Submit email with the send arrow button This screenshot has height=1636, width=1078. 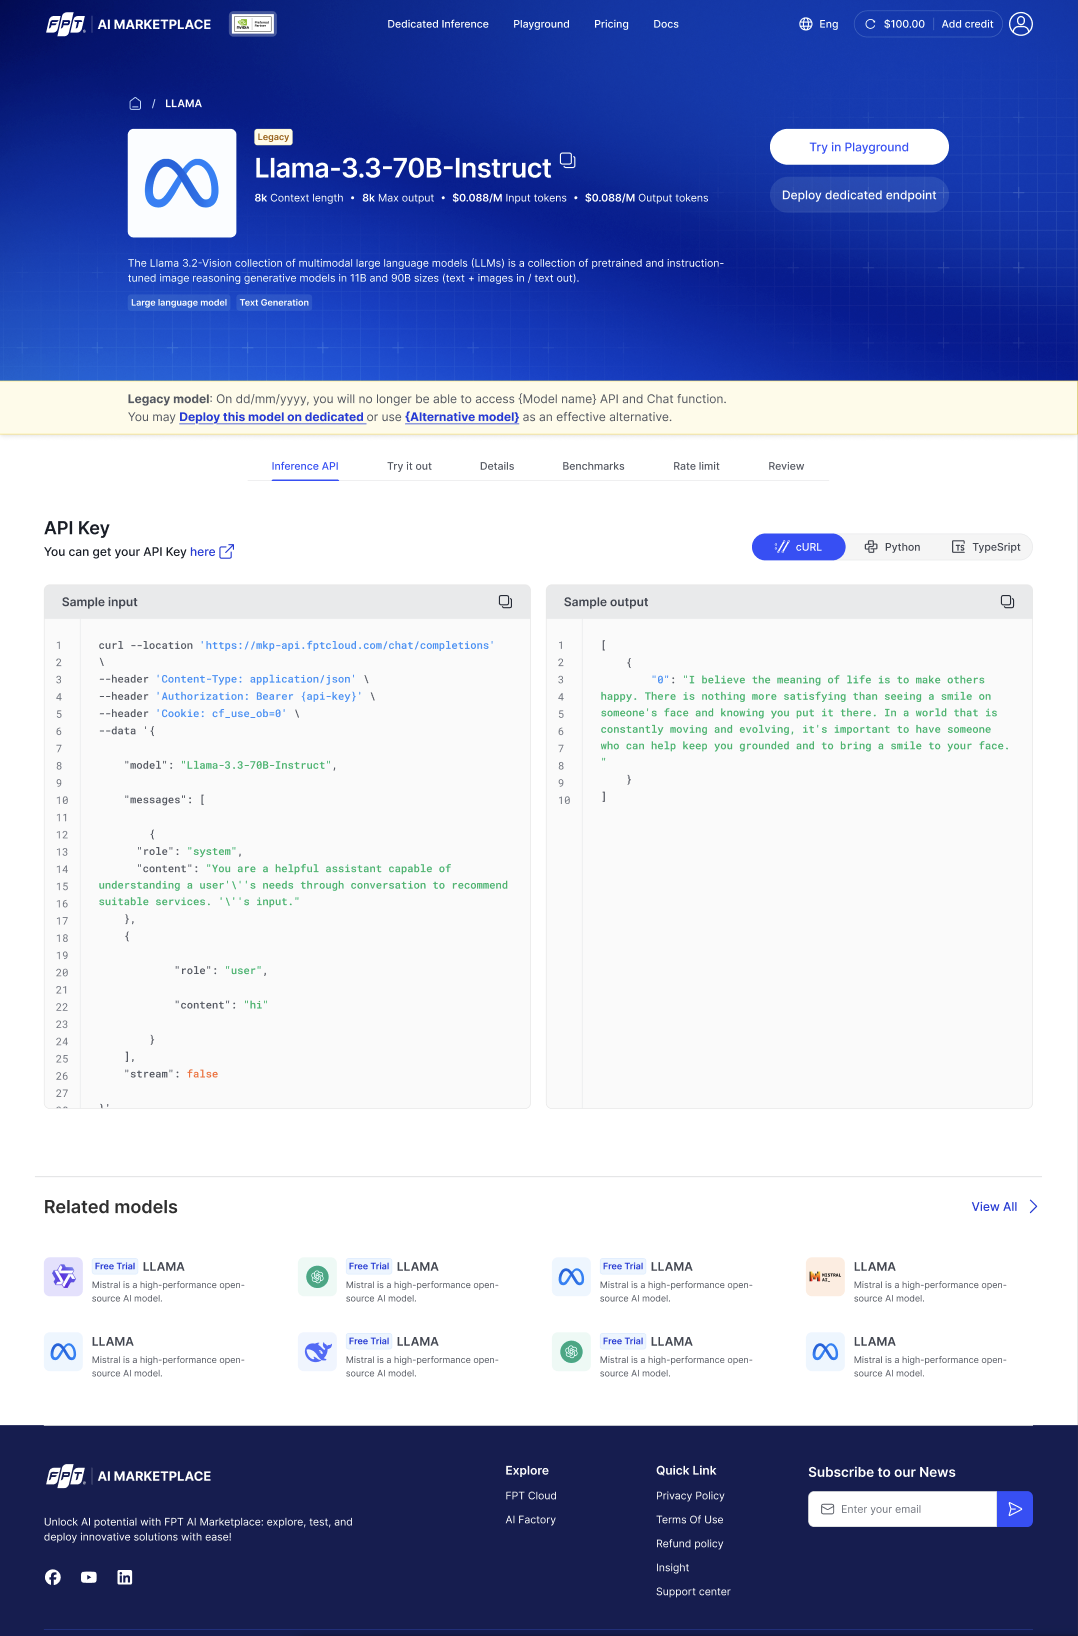point(1015,1509)
